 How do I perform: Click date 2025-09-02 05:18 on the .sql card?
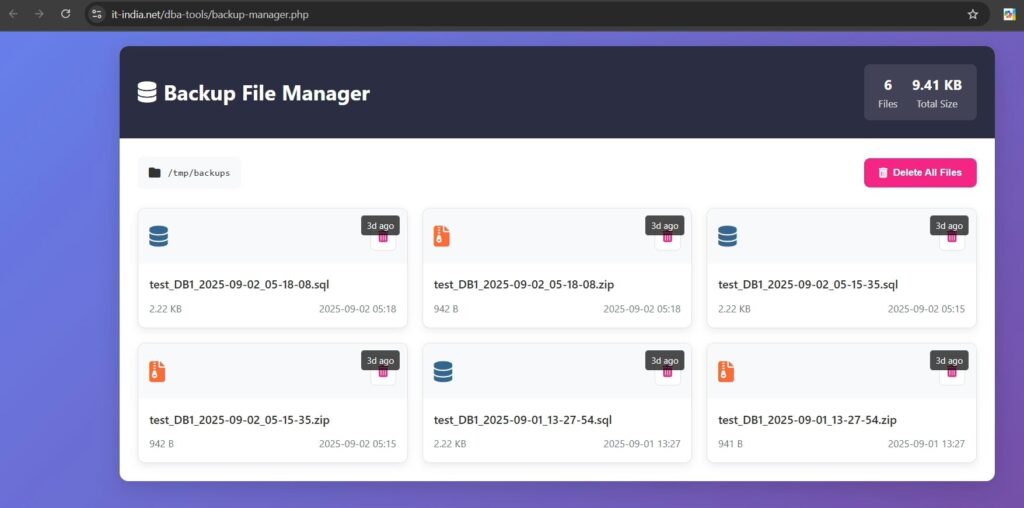(x=357, y=309)
